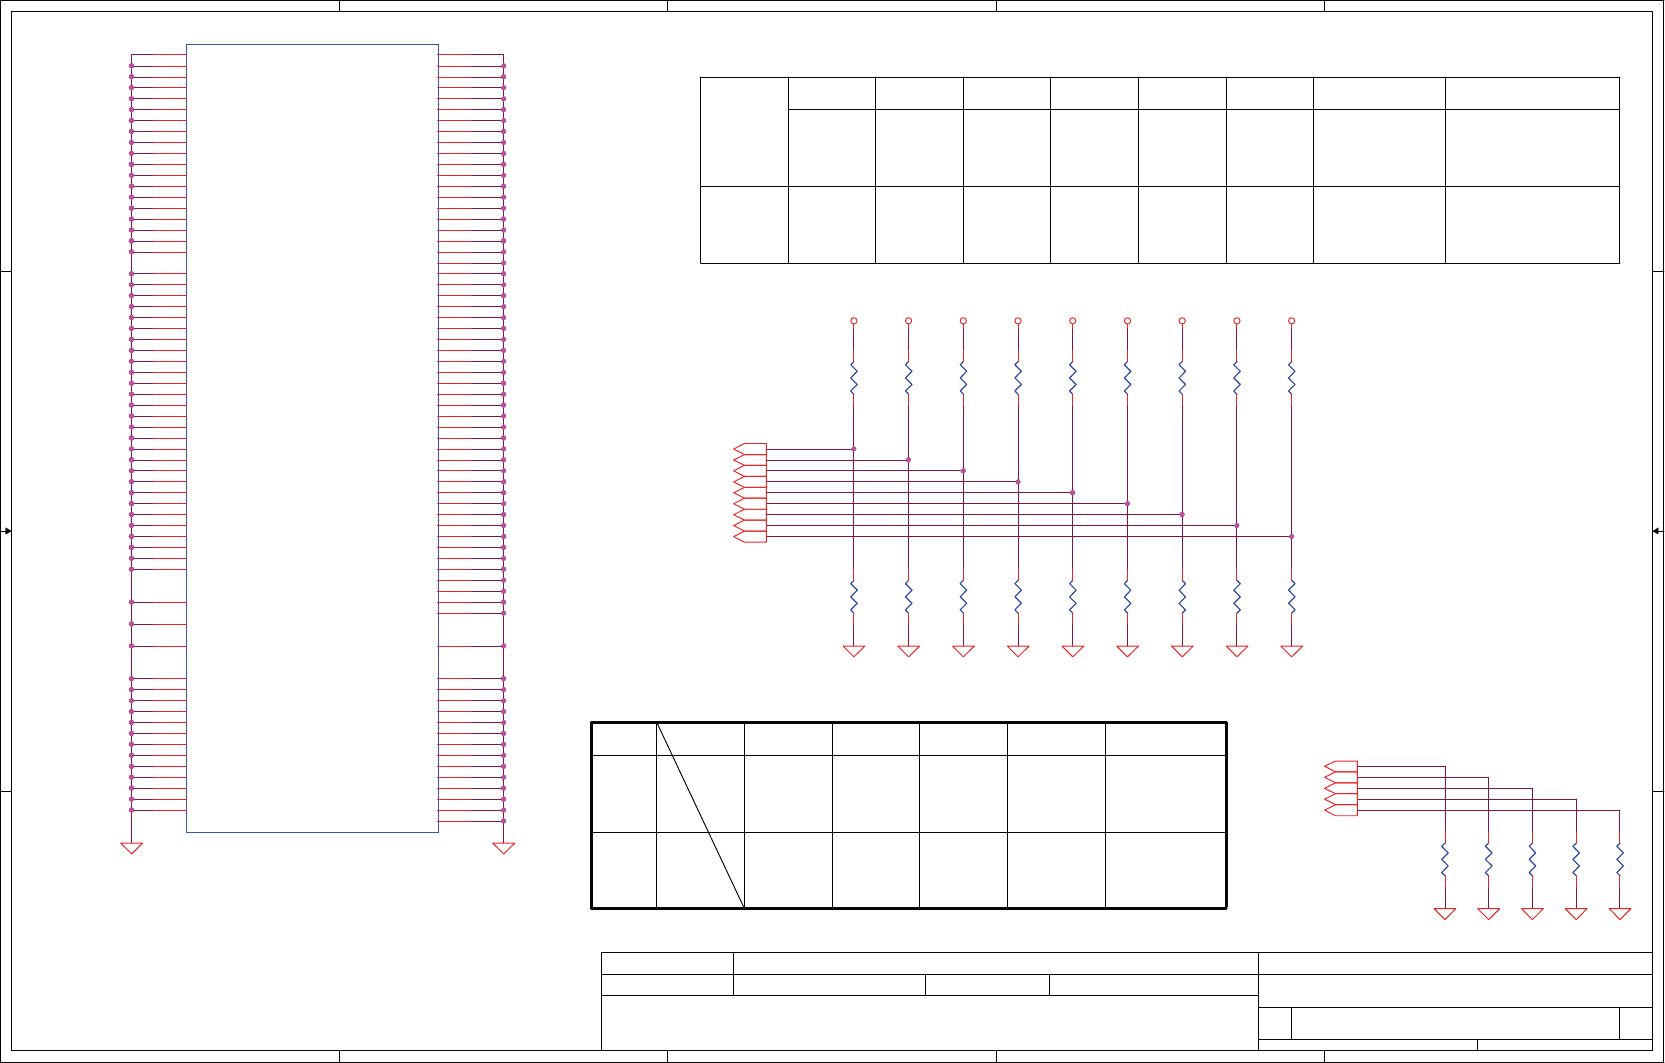This screenshot has width=1665, height=1063.
Task: Click ground symbol below IC's left pin column
Action: (131, 848)
